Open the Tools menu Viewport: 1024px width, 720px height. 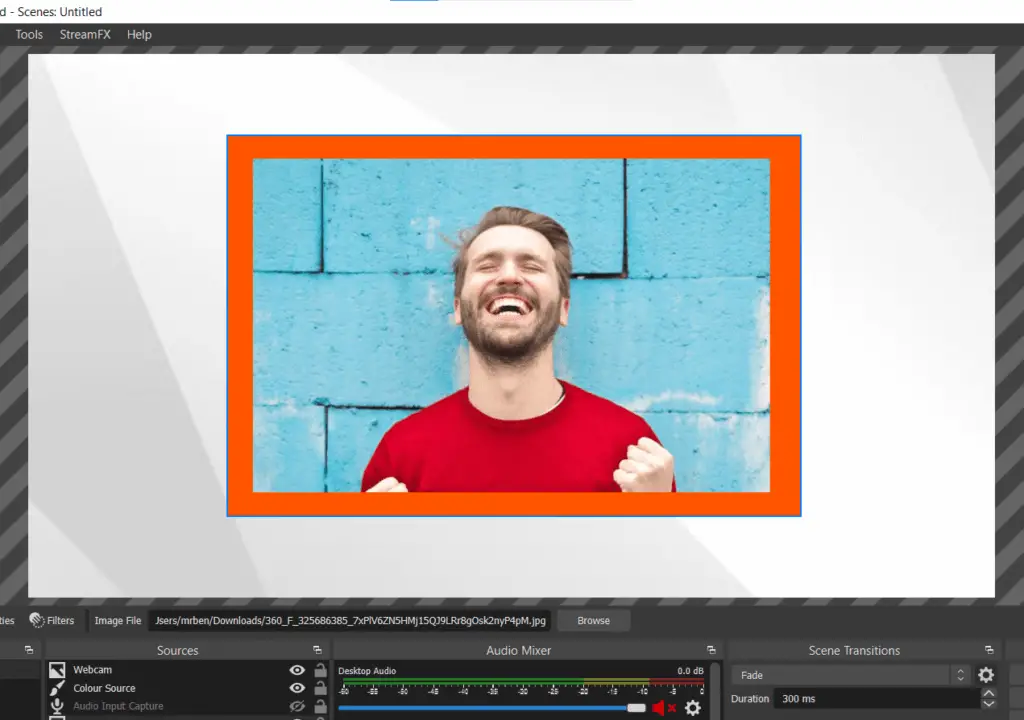coord(29,35)
